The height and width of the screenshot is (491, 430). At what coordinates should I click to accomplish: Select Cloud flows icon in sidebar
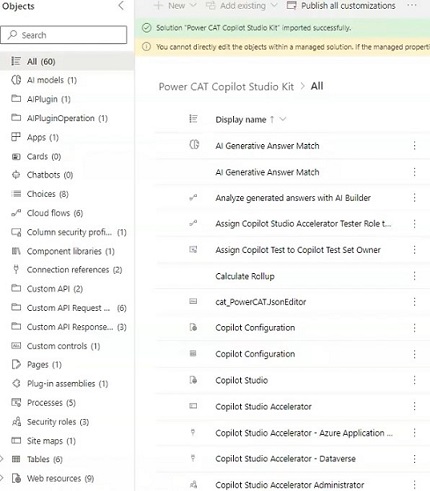click(x=16, y=213)
